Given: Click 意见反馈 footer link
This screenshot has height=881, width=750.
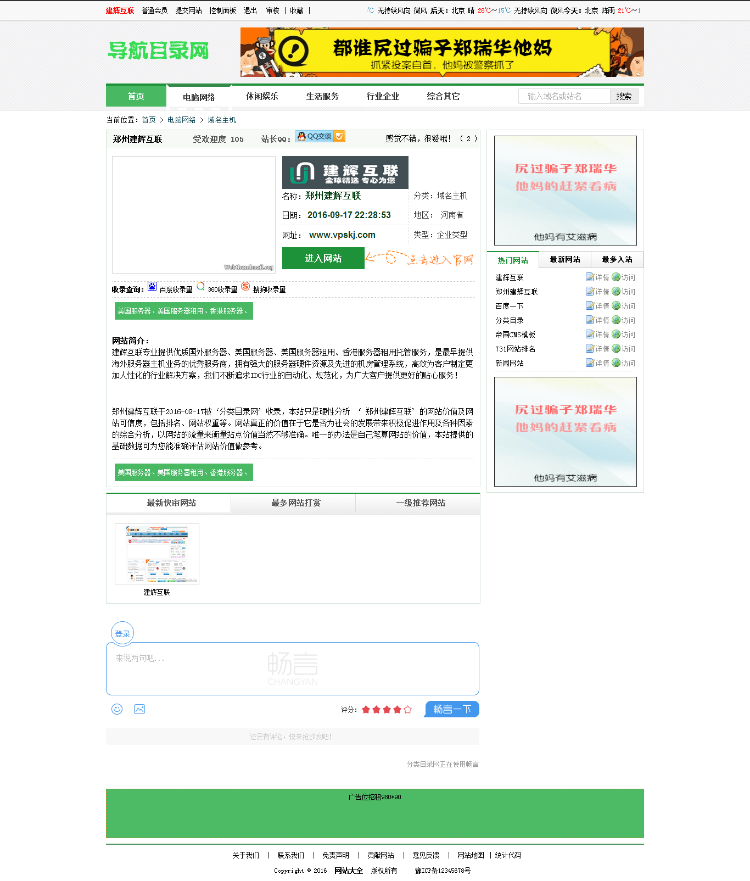Looking at the screenshot, I should click(426, 855).
